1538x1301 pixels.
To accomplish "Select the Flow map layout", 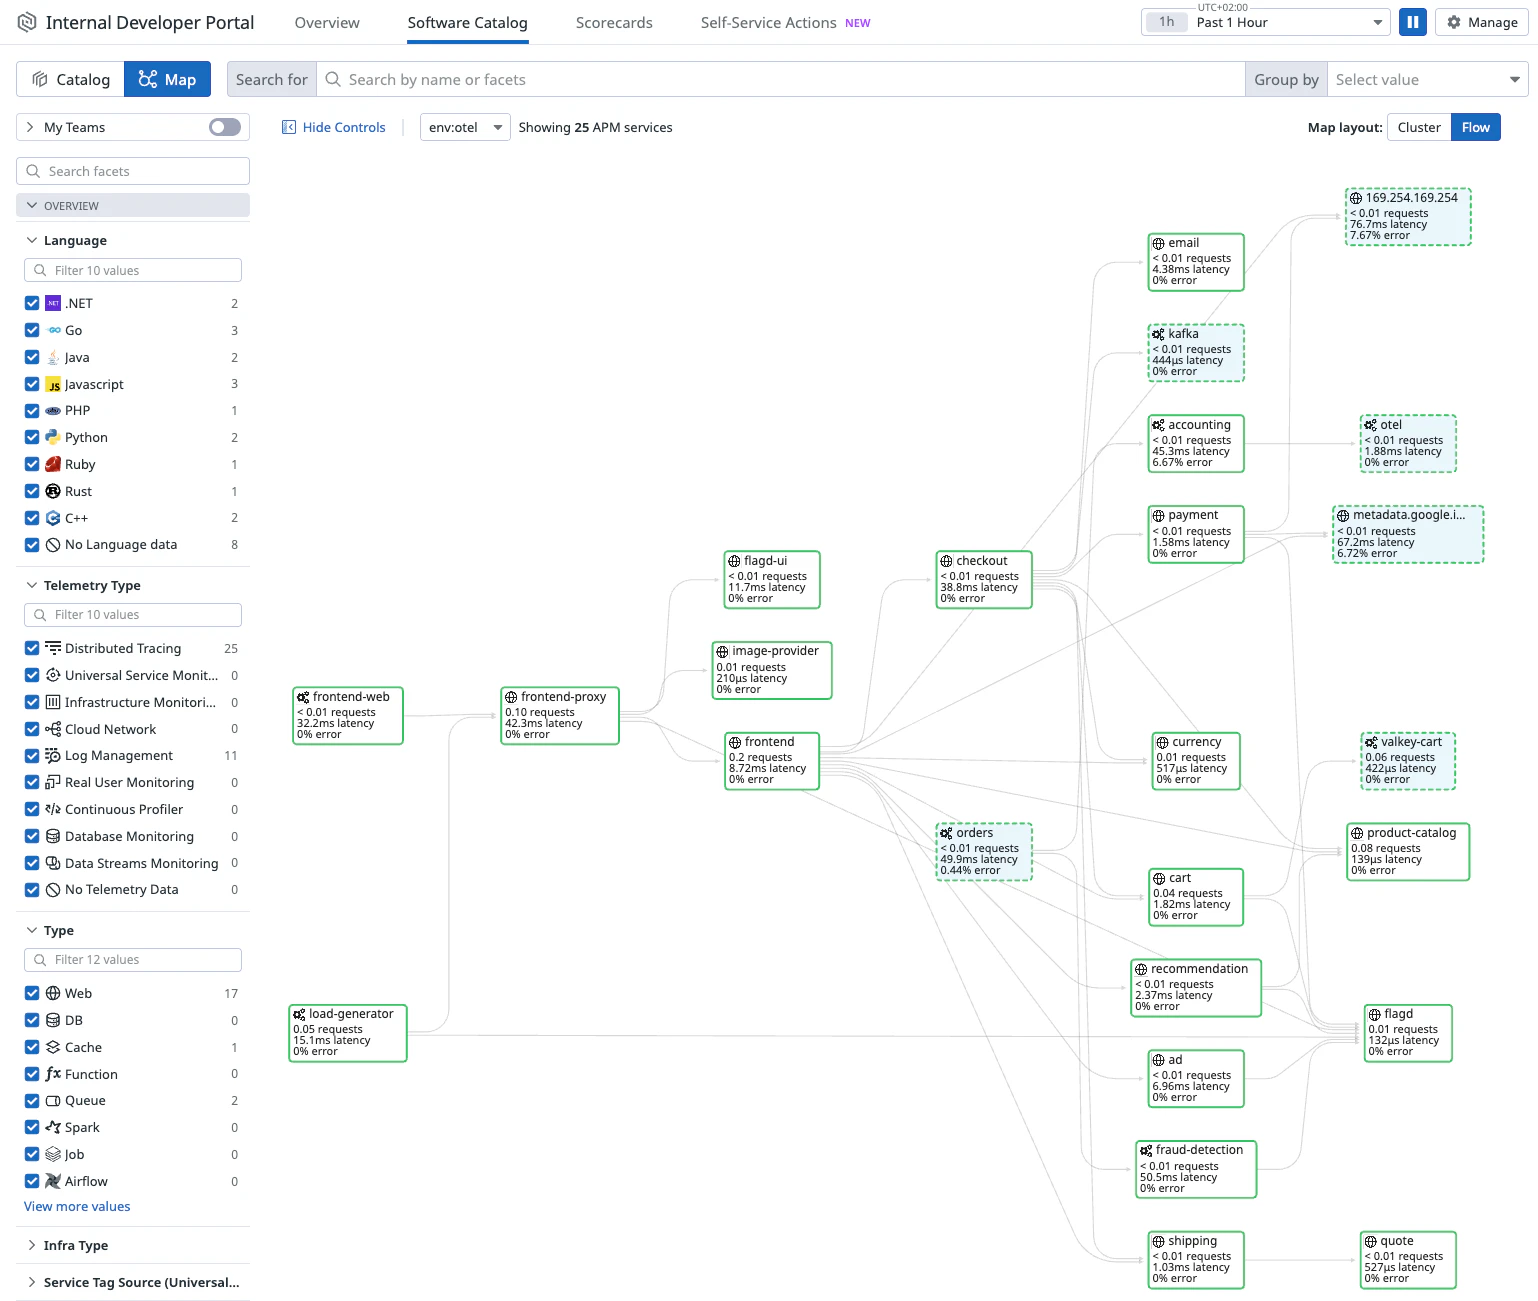I will pos(1475,127).
